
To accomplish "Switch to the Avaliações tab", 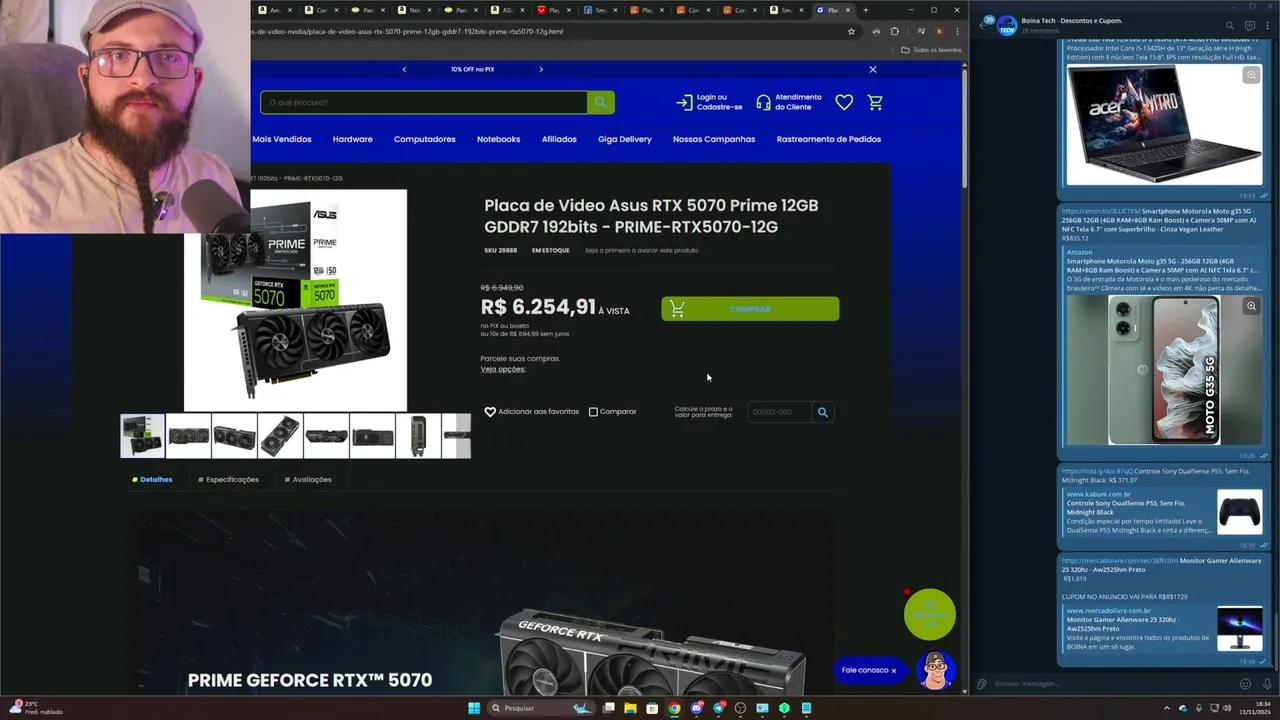I will click(x=307, y=479).
